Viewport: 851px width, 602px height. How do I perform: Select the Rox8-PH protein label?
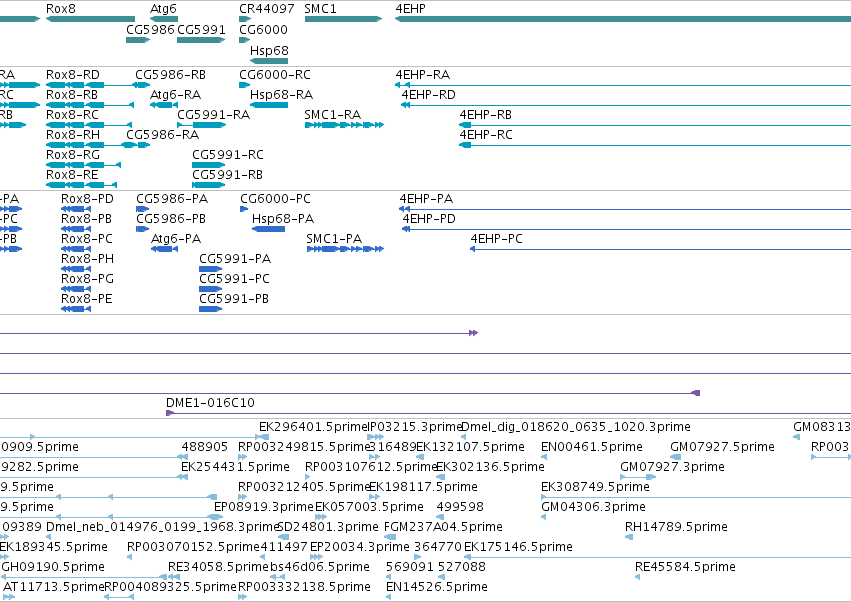87,259
